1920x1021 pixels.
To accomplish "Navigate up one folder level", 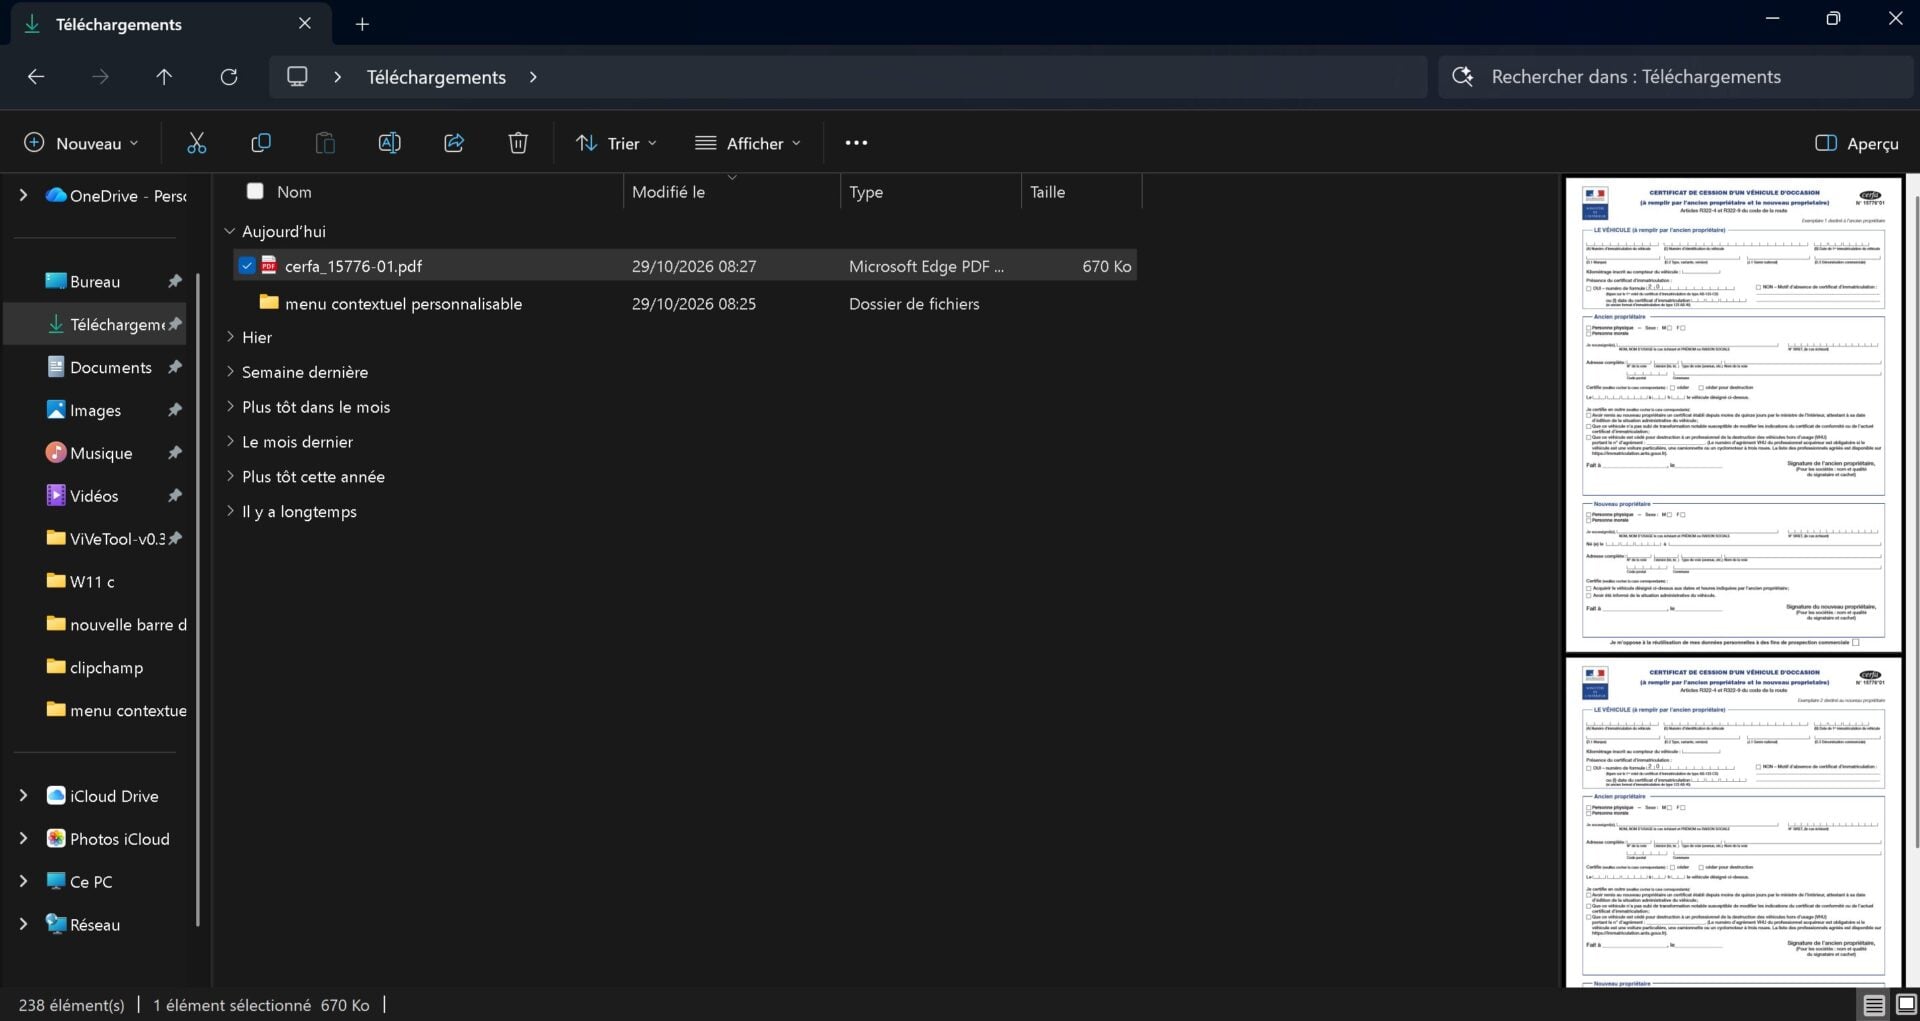I will [x=164, y=77].
